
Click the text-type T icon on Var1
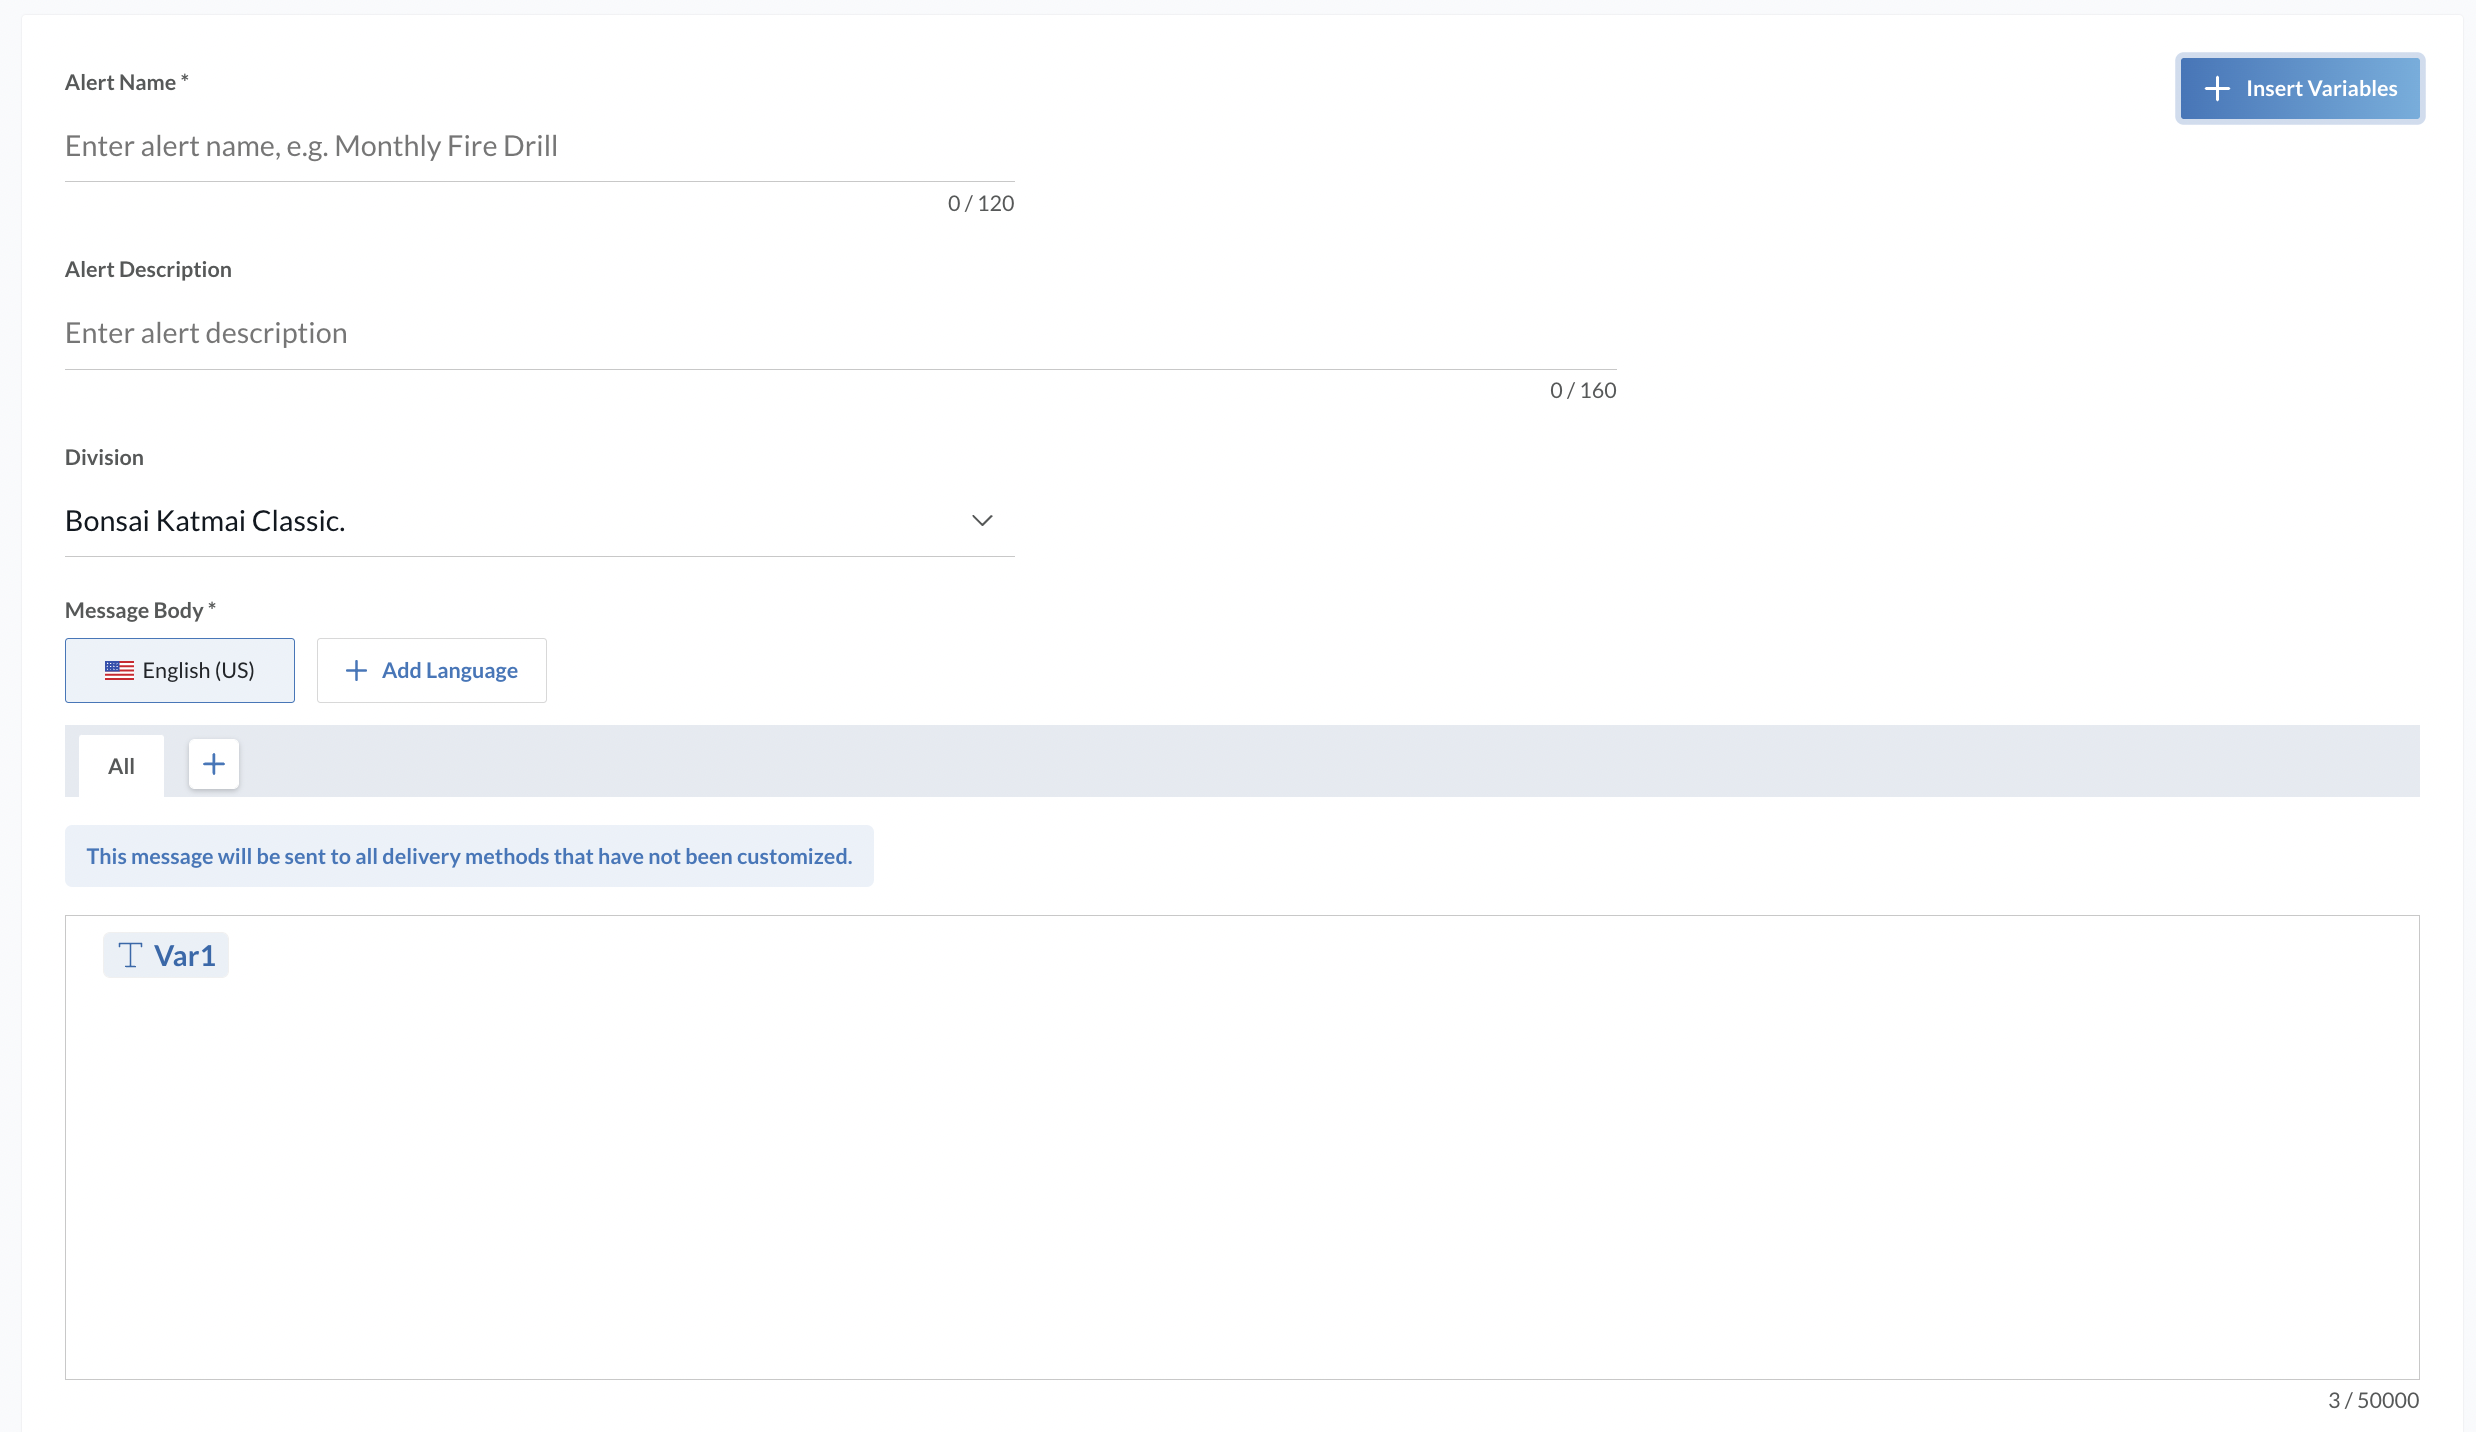pos(130,955)
